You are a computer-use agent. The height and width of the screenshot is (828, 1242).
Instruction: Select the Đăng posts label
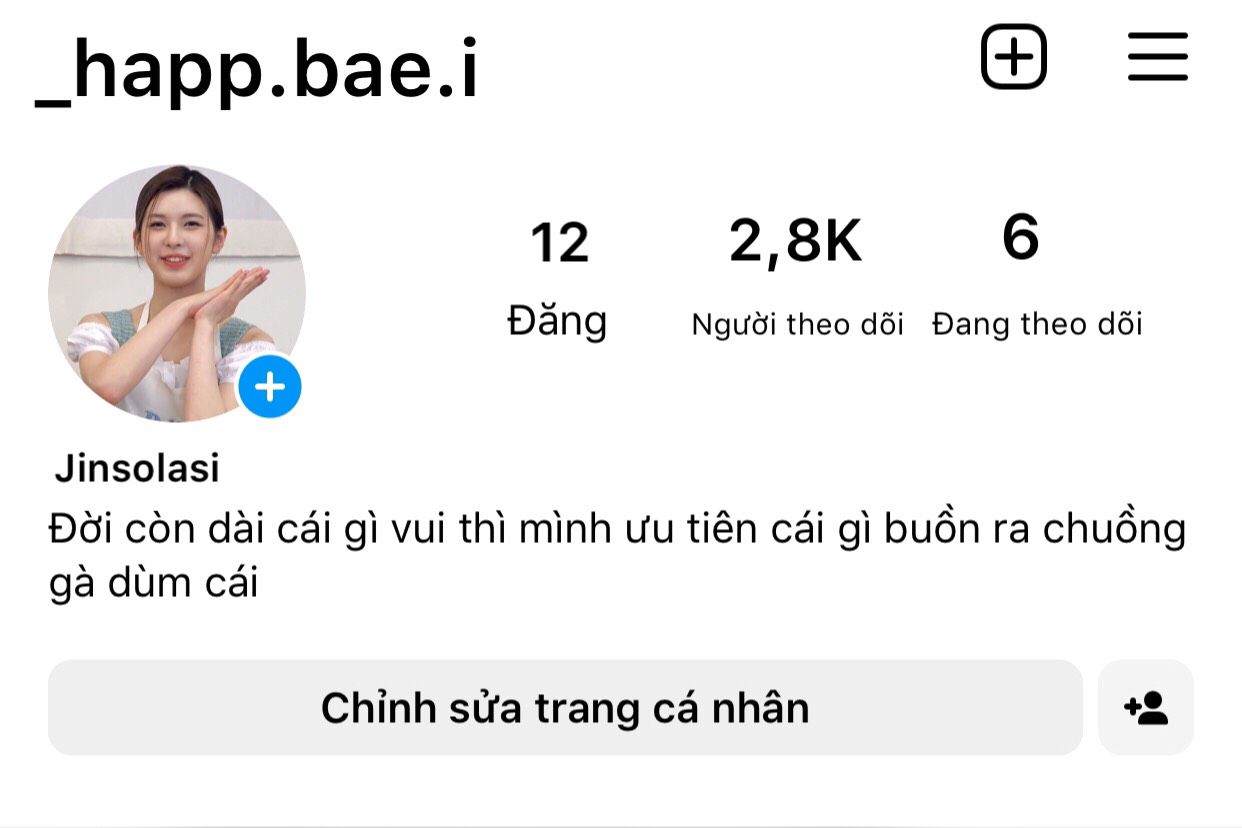click(557, 321)
